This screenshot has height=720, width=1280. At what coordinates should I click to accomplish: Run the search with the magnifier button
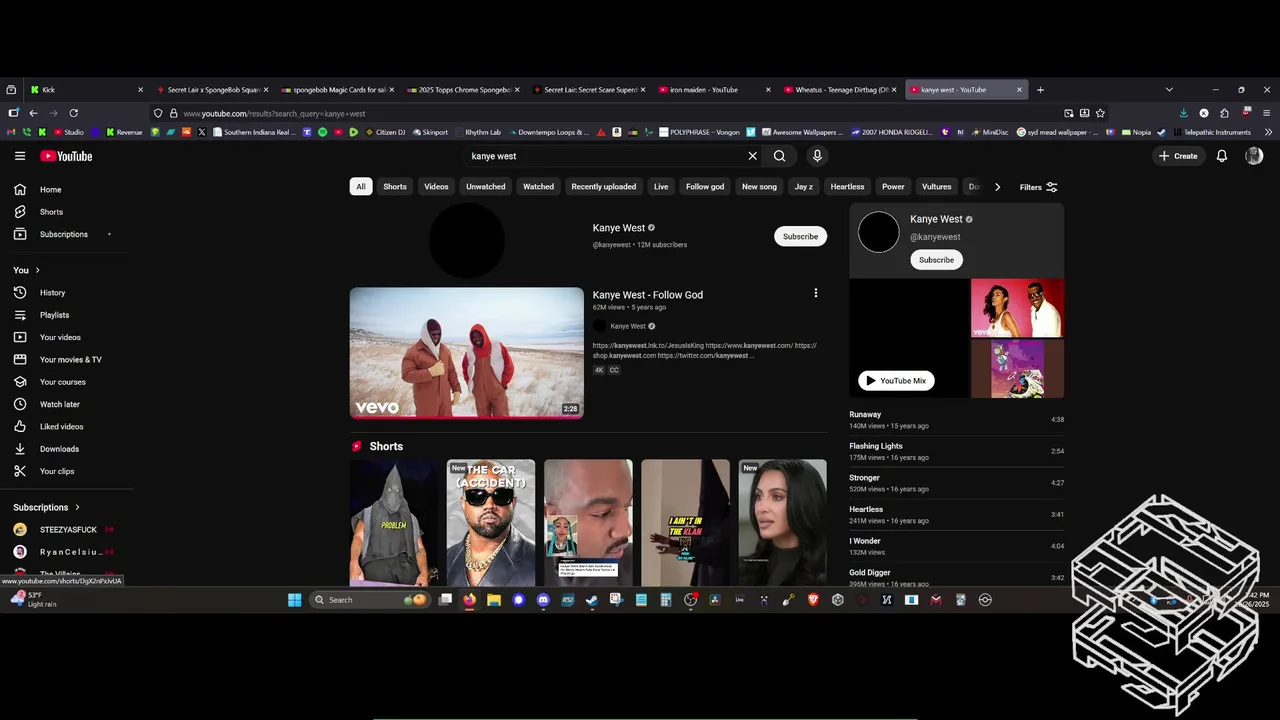pyautogui.click(x=779, y=156)
